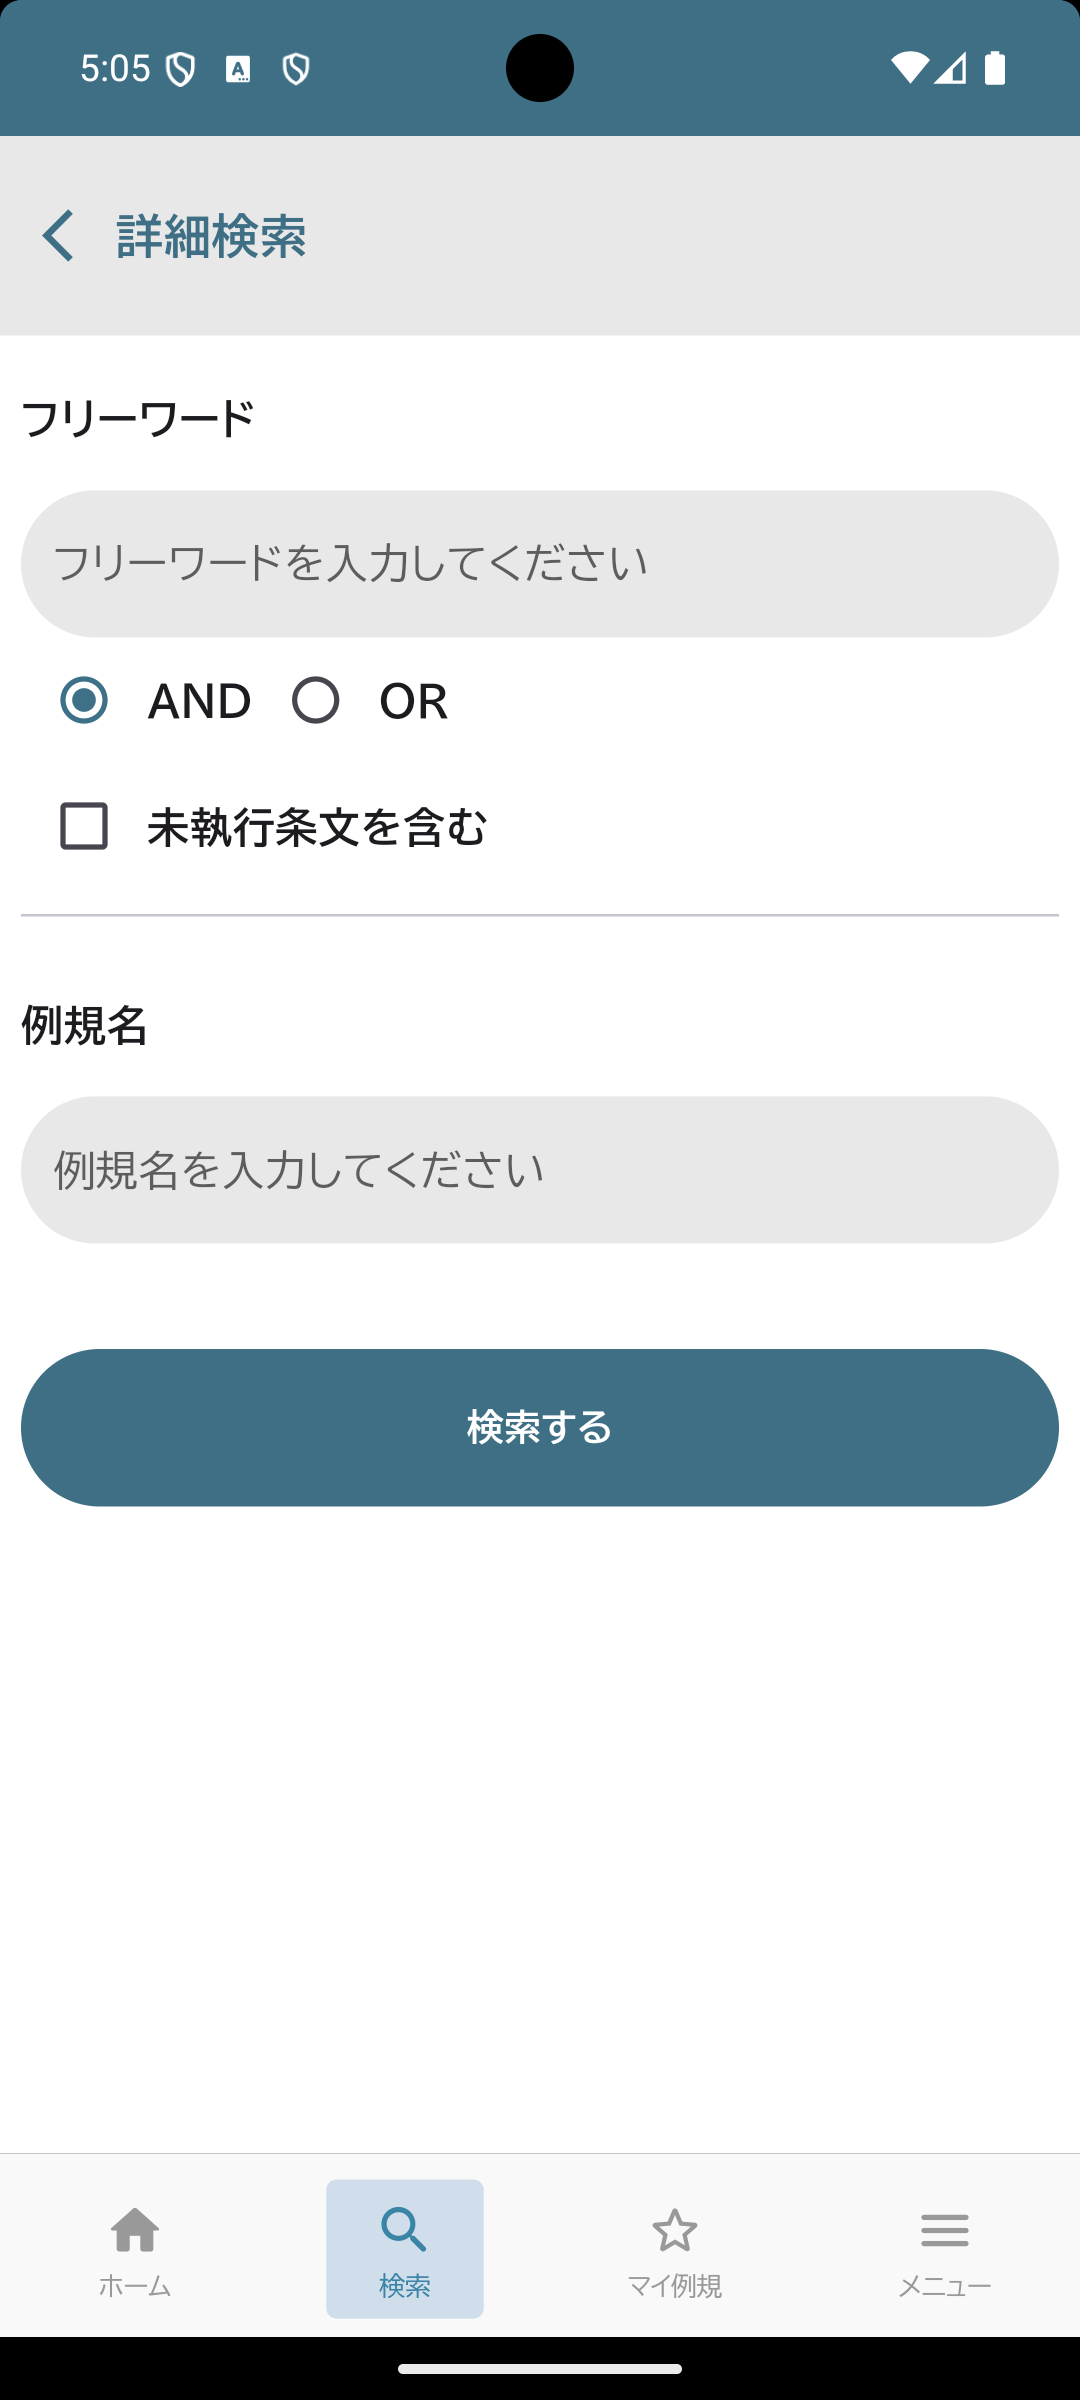
Task: Tap the cellular signal icon
Action: click(x=950, y=68)
